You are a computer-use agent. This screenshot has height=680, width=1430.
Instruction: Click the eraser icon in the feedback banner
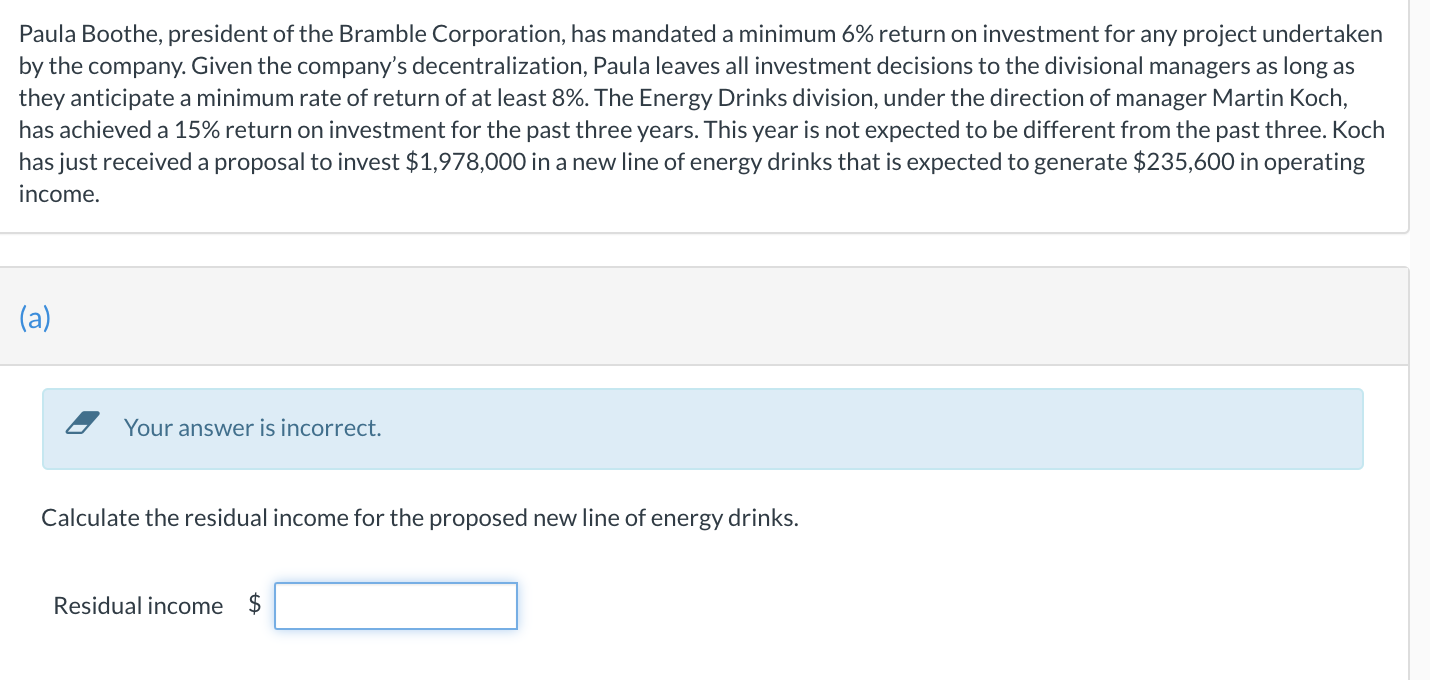tap(83, 427)
